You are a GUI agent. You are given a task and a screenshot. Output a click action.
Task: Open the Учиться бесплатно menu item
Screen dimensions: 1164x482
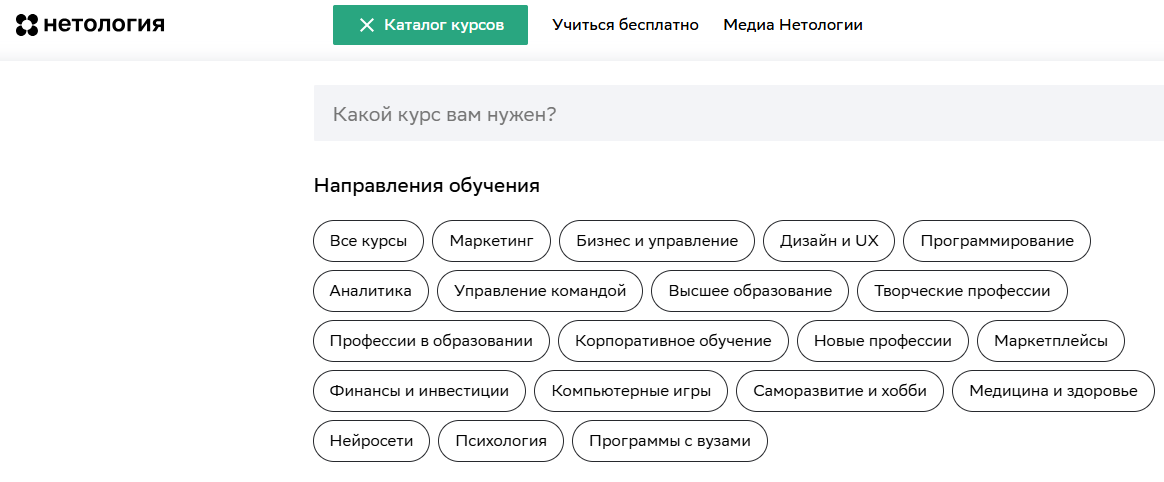click(625, 25)
